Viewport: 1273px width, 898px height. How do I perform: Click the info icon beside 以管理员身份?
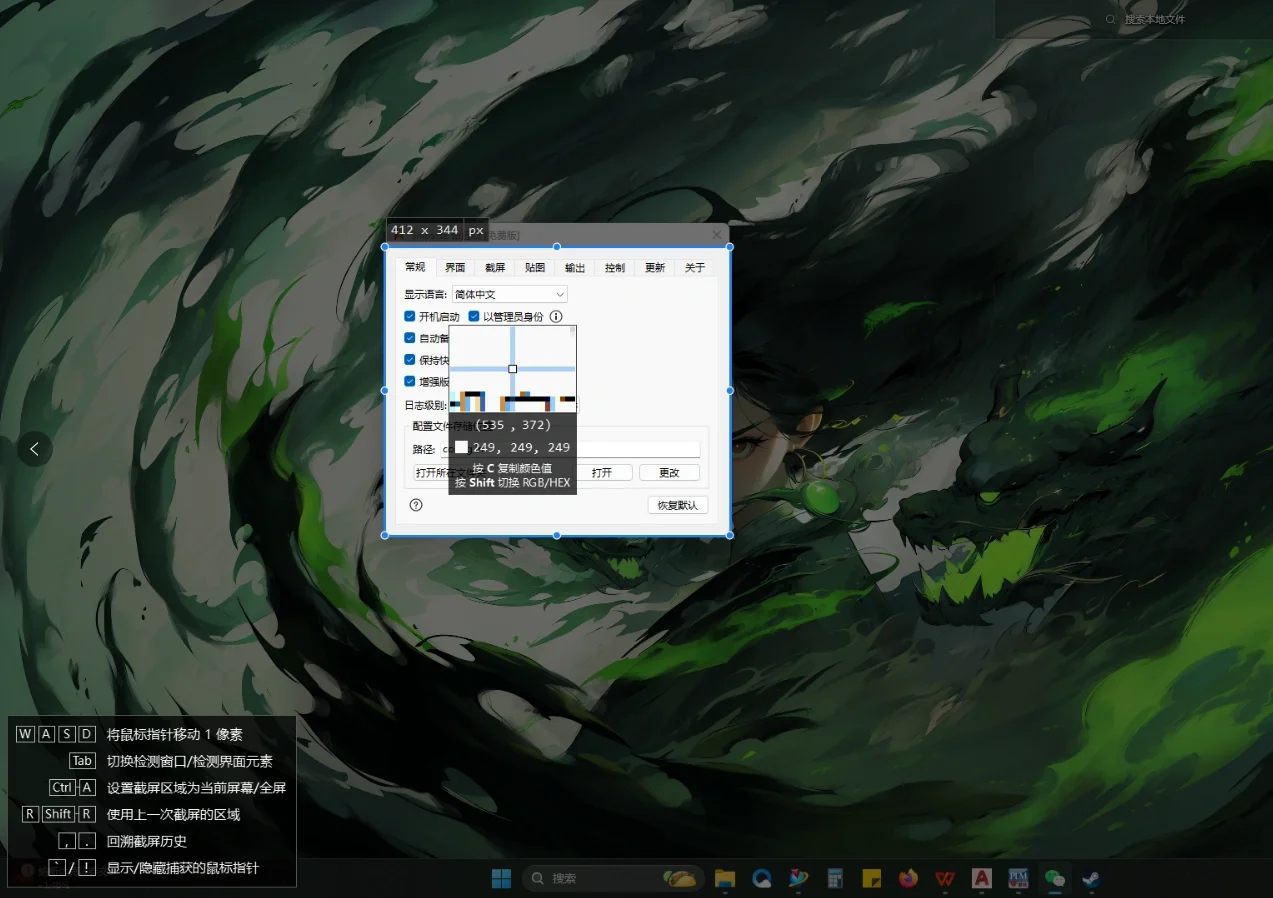tap(556, 316)
